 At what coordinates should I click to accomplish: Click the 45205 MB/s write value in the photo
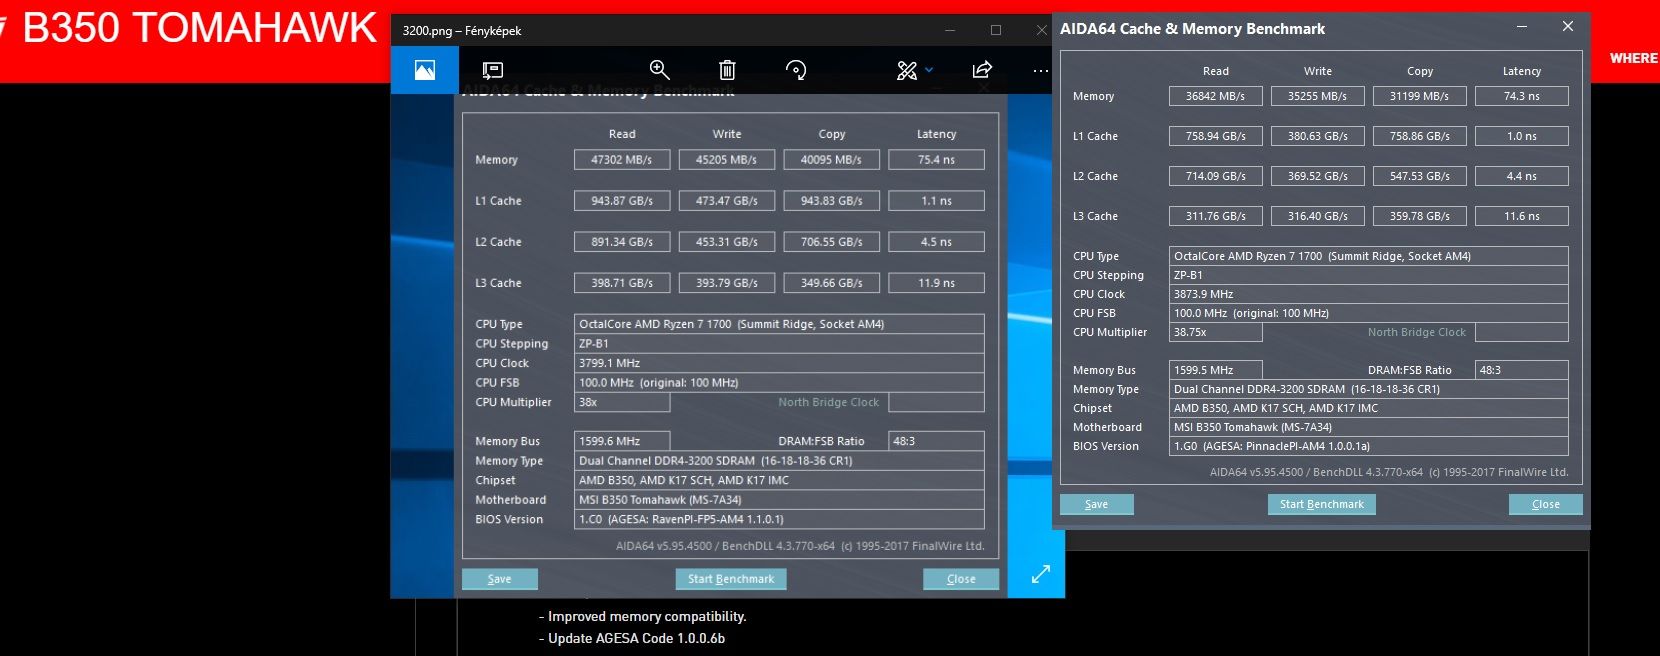coord(726,160)
